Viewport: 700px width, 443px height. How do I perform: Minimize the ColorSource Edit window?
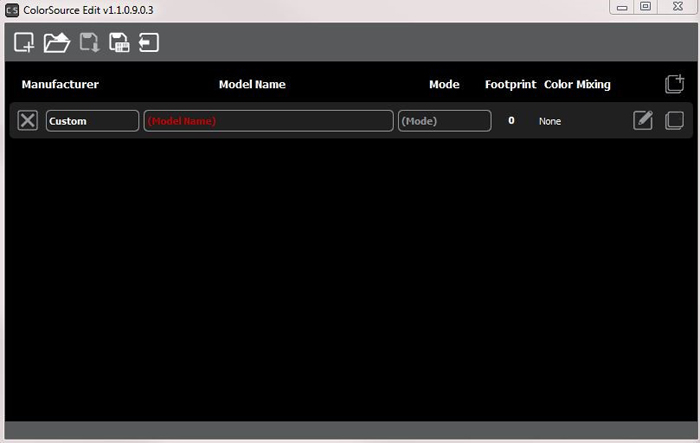click(622, 7)
